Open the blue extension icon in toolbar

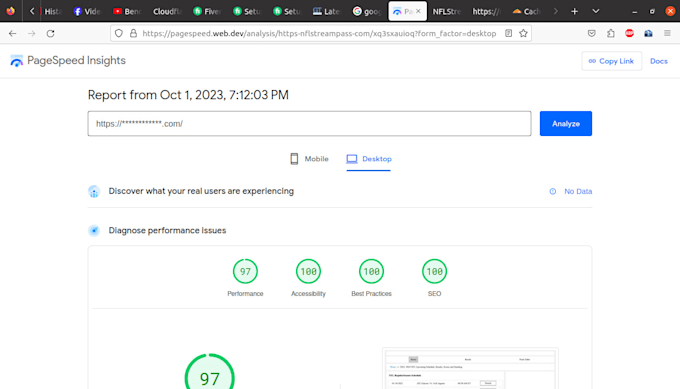click(648, 33)
